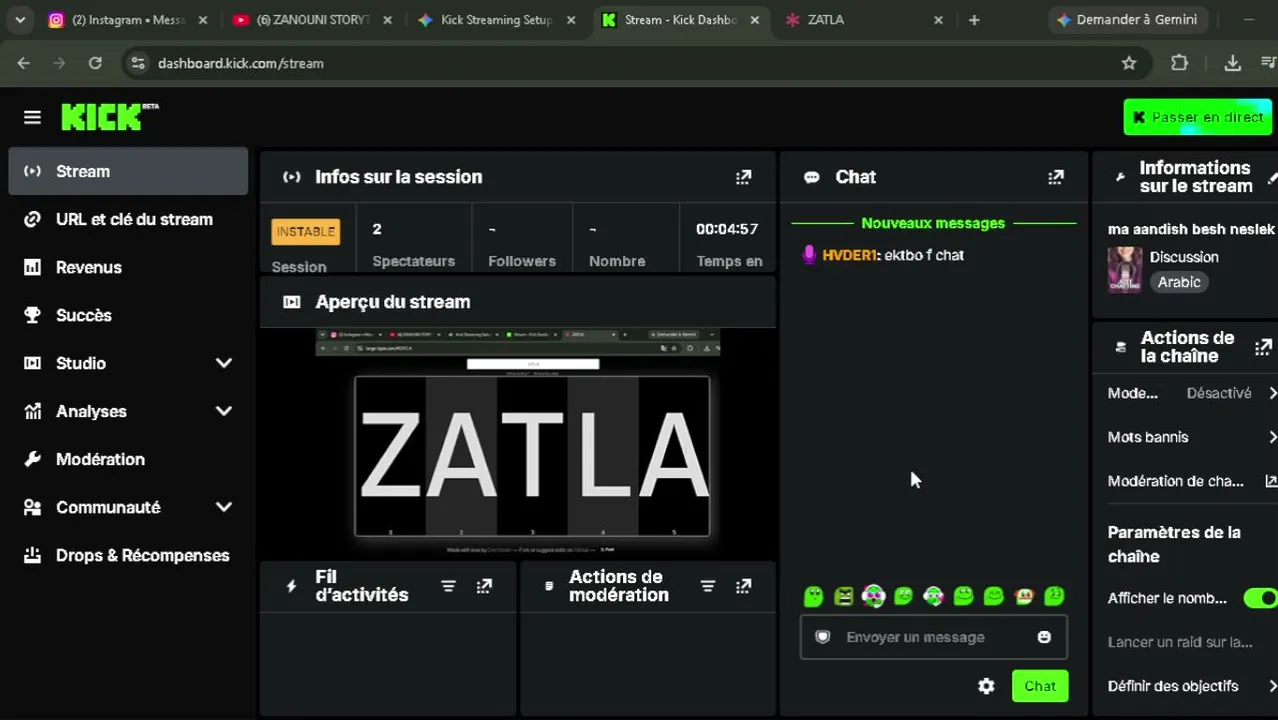Open the tab search dropdown arrow
The height and width of the screenshot is (720, 1278).
(20, 19)
